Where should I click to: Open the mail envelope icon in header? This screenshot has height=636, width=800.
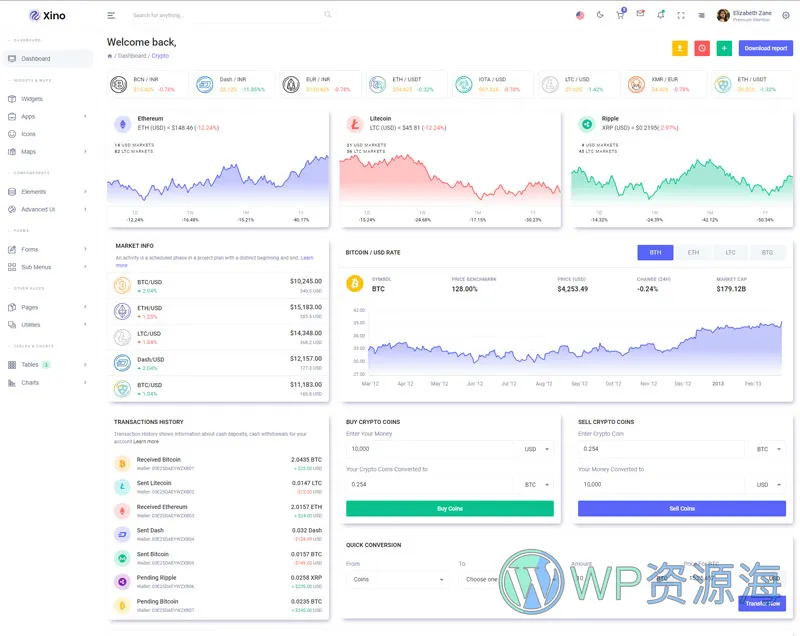[640, 14]
